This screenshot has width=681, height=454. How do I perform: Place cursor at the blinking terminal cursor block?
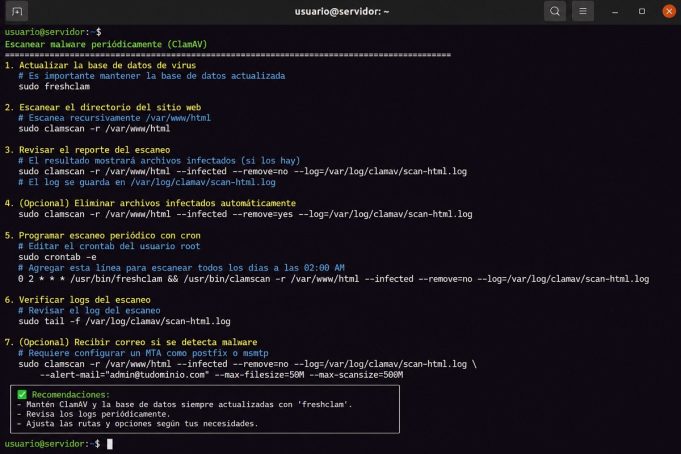tap(110, 444)
